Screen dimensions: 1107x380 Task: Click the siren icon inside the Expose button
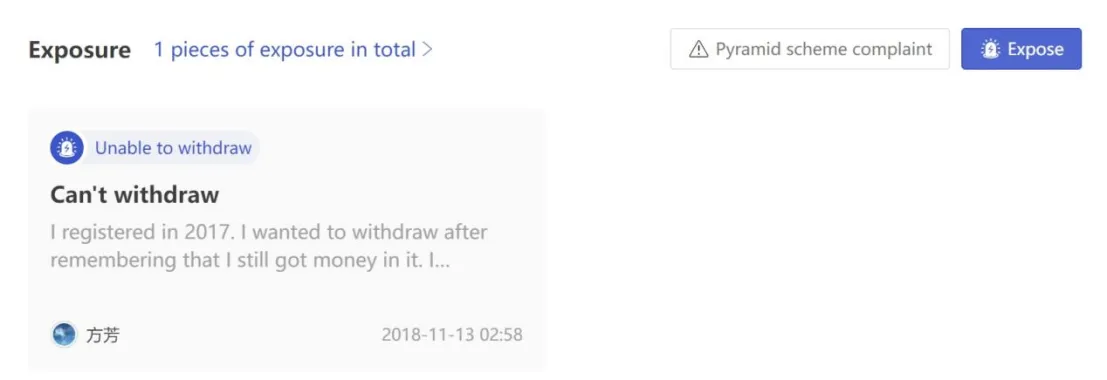pos(991,49)
